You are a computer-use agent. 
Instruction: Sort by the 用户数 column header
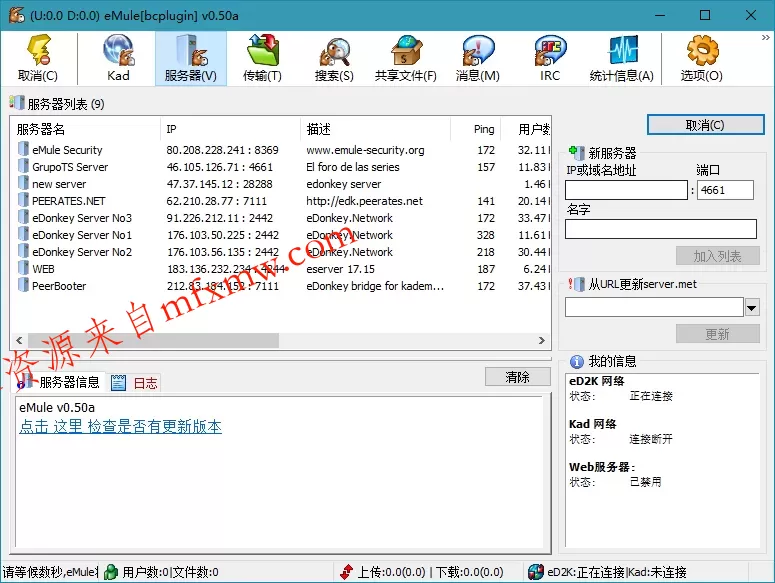pos(526,129)
